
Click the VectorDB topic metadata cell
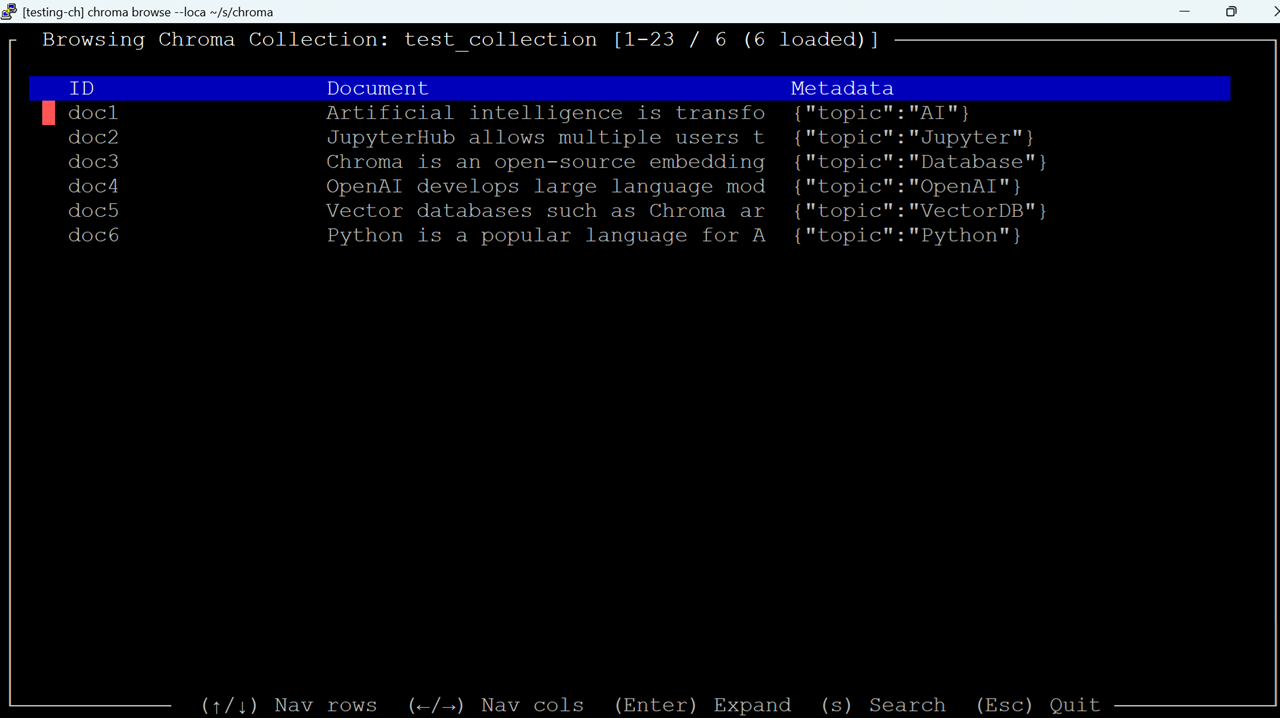coord(919,211)
